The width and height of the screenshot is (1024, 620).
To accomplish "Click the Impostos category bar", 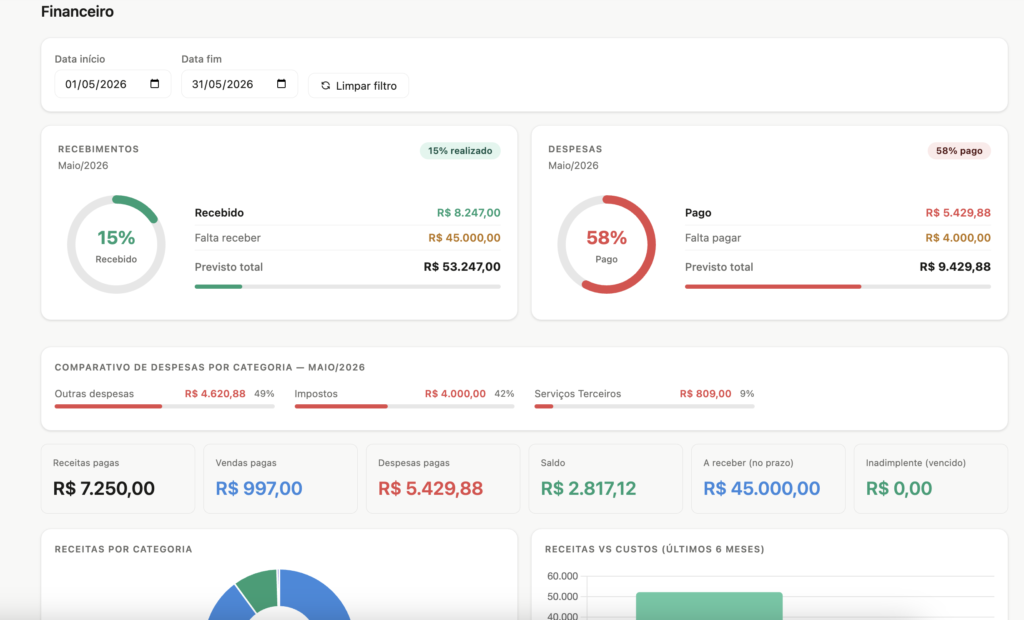I will point(404,406).
